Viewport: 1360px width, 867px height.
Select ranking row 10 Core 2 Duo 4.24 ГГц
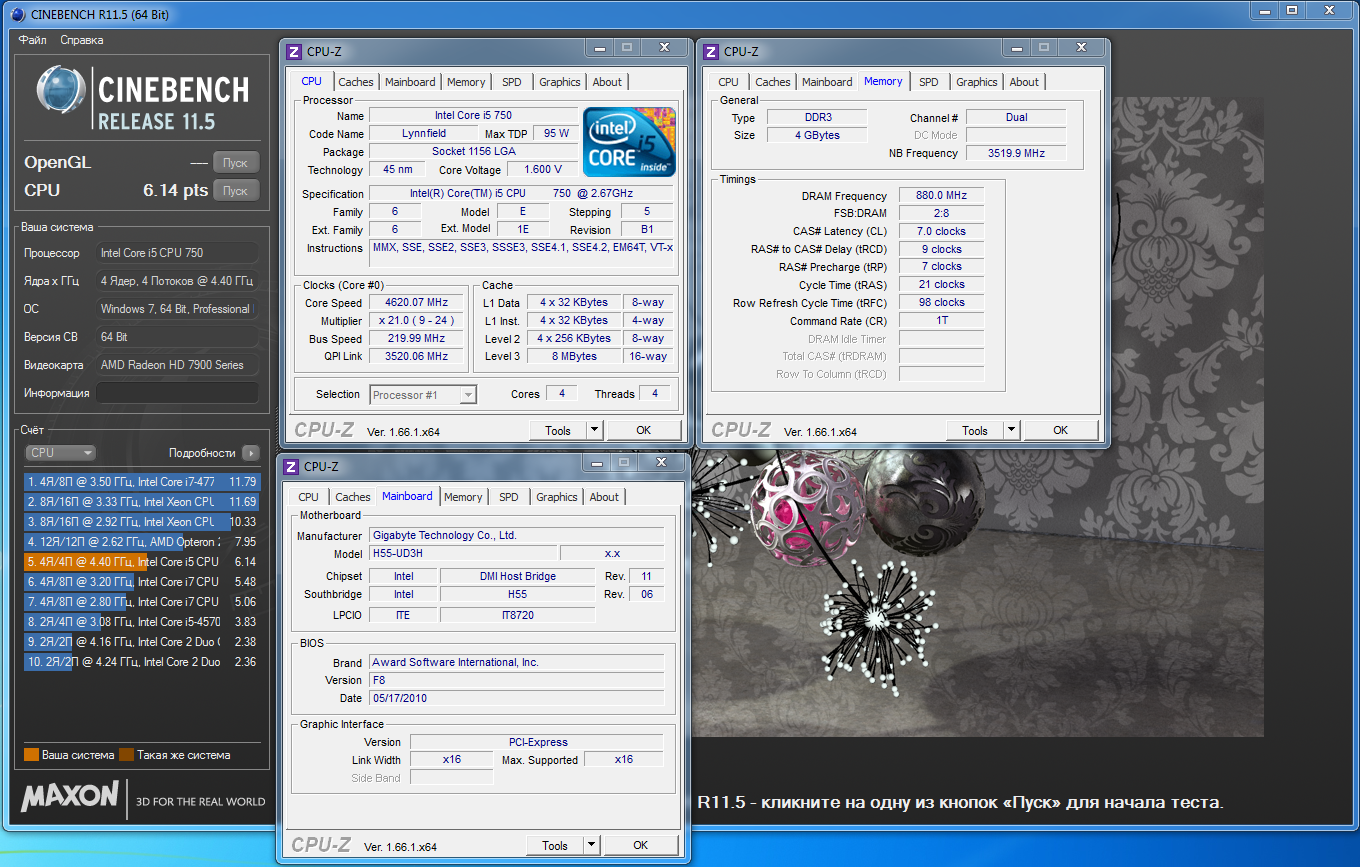pos(142,662)
